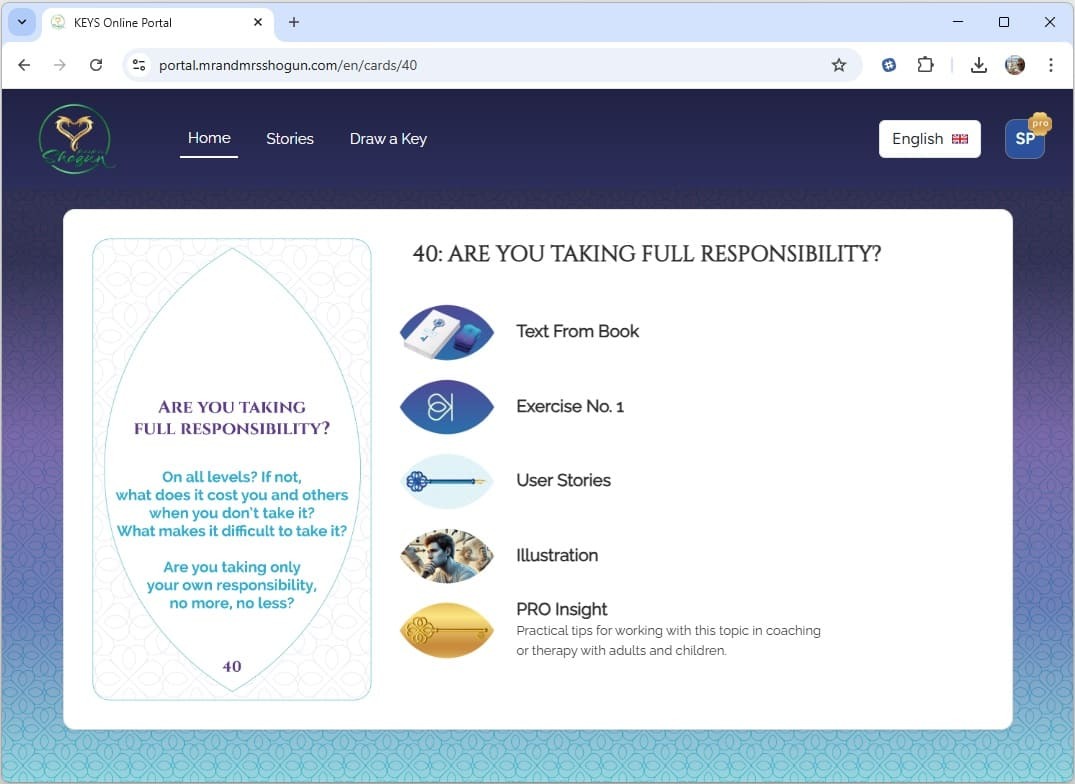This screenshot has width=1075, height=784.
Task: Open the Illustration thumbnail icon
Action: 446,556
